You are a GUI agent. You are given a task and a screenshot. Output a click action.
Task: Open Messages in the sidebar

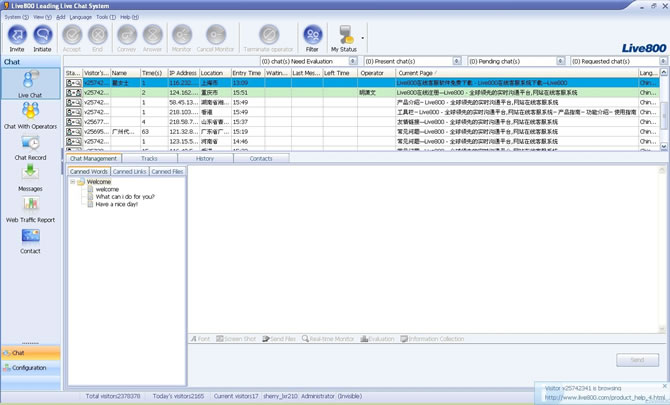30,178
